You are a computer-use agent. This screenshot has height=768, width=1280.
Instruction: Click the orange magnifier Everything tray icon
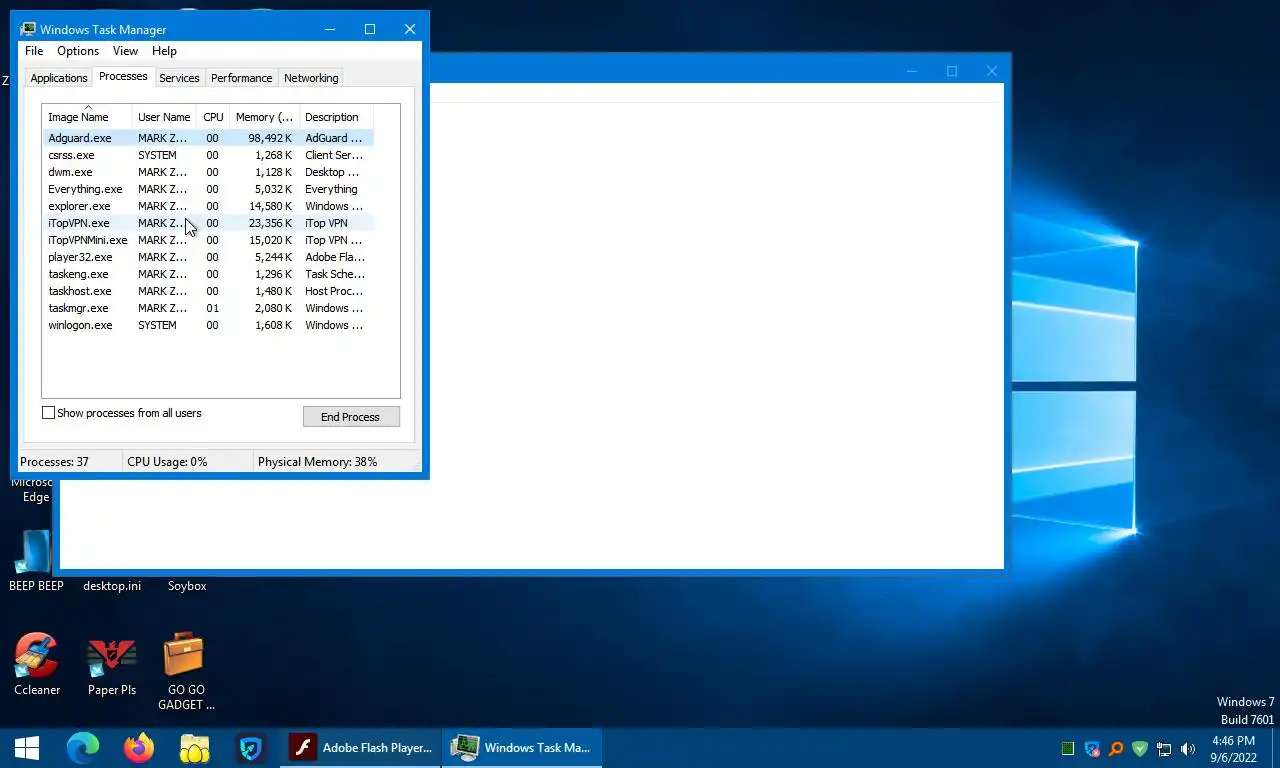[1116, 748]
